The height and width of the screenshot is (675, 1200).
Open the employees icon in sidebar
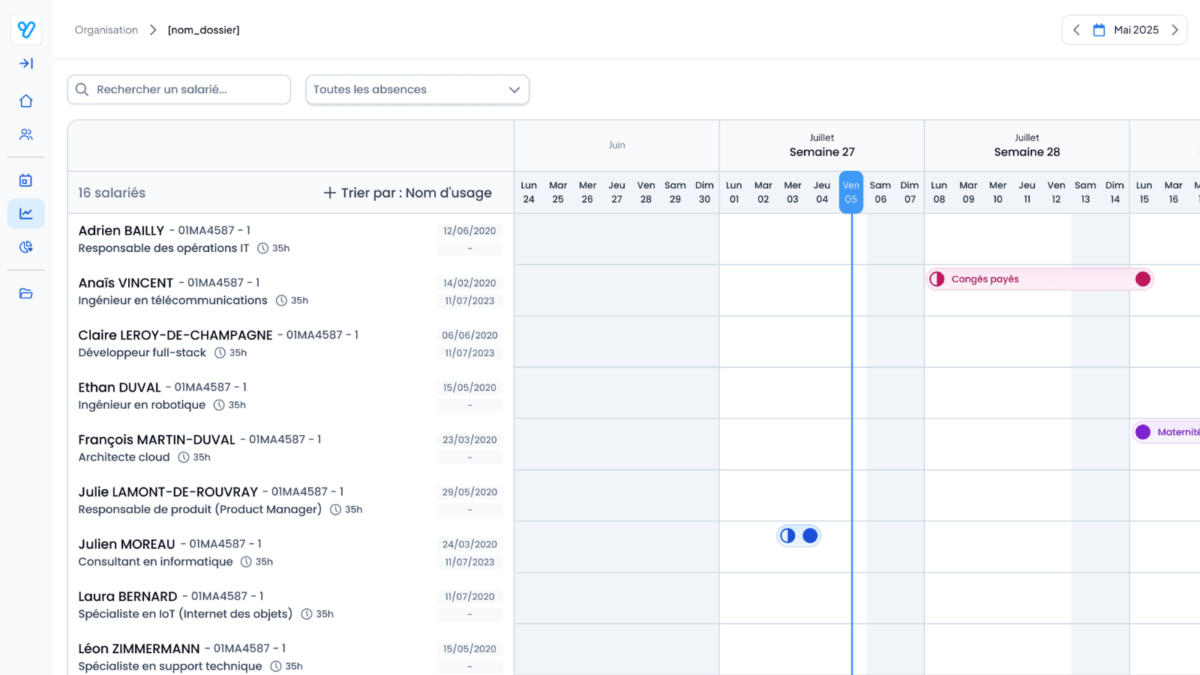26,135
